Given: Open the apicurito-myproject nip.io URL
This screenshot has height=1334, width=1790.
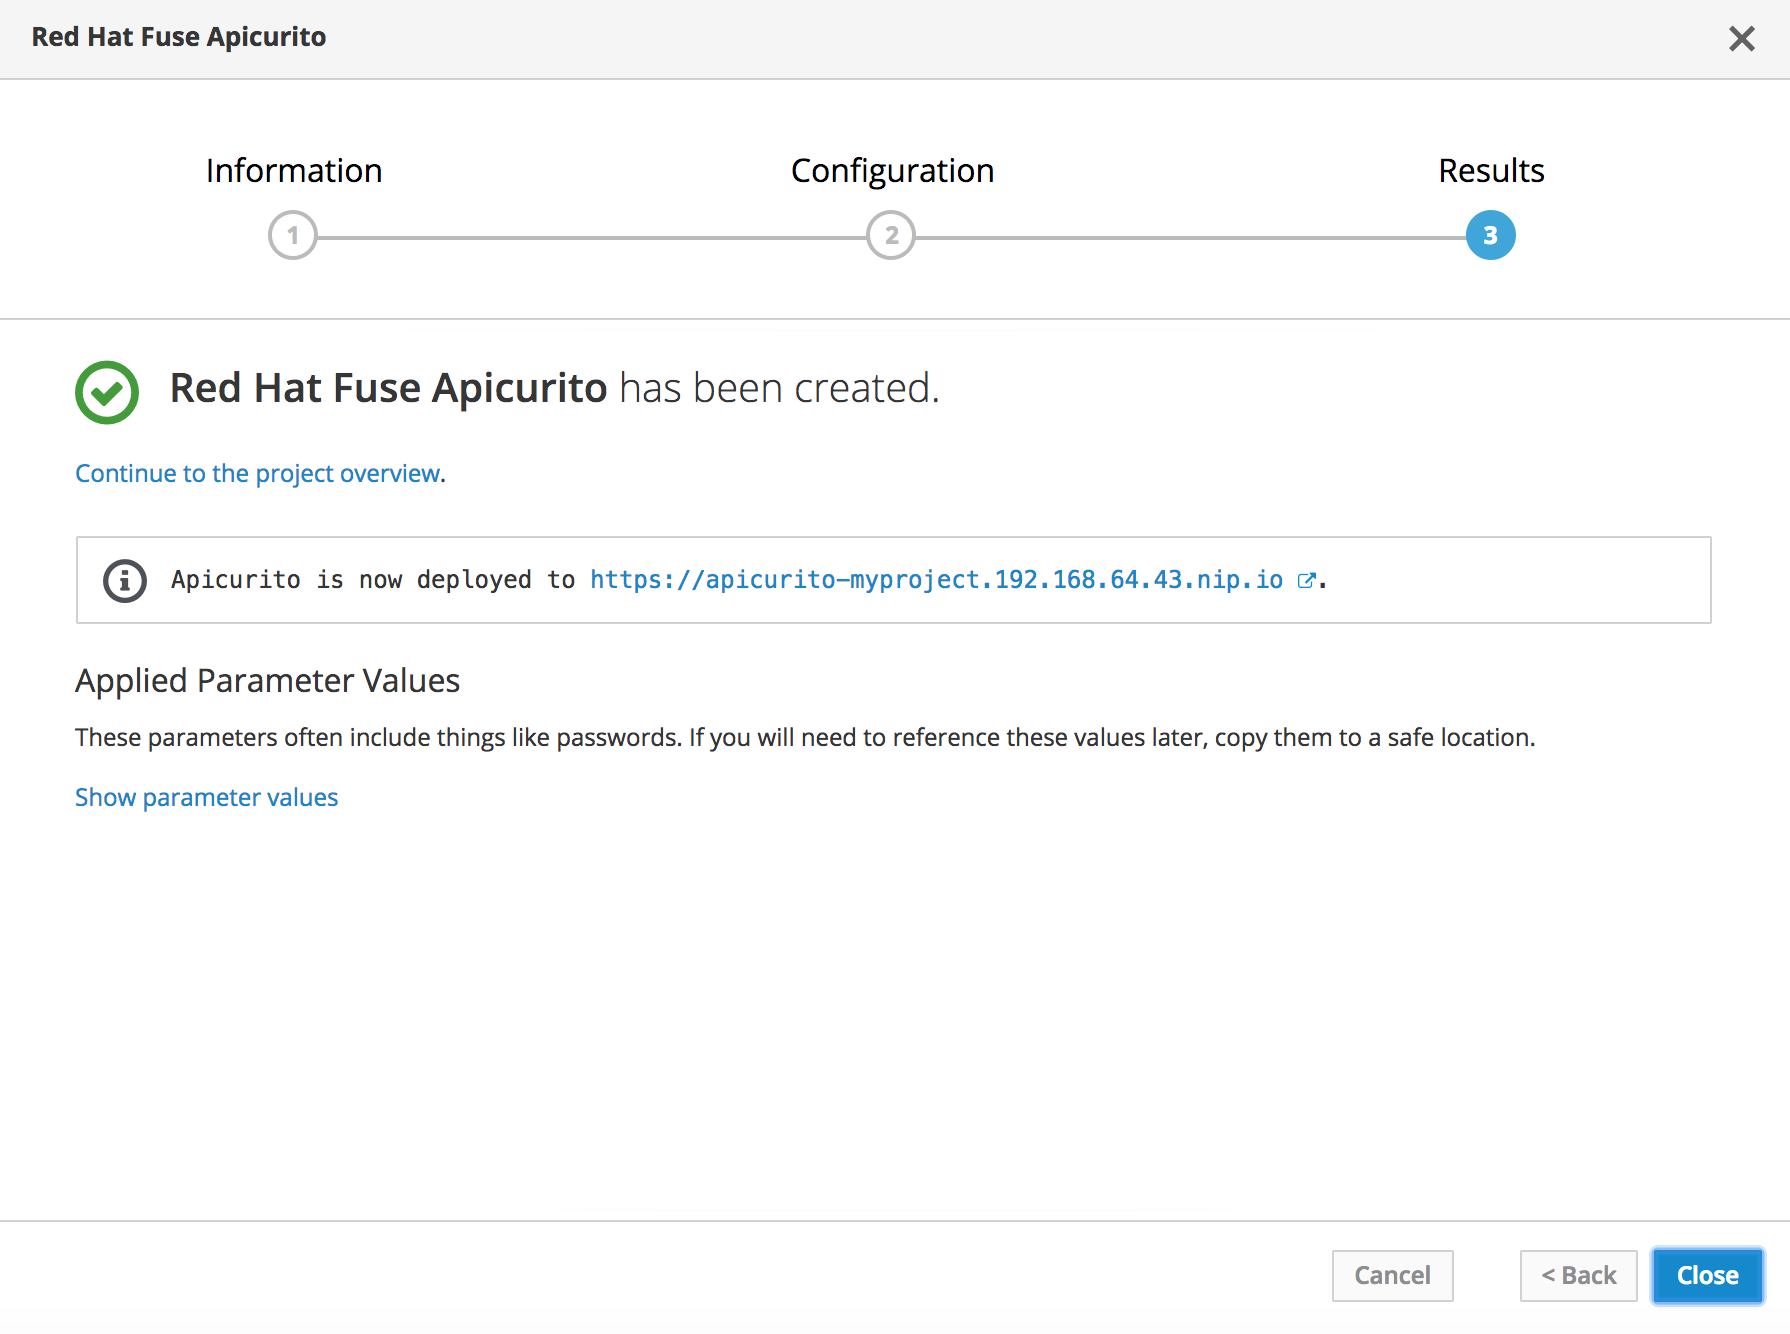Looking at the screenshot, I should tap(936, 580).
